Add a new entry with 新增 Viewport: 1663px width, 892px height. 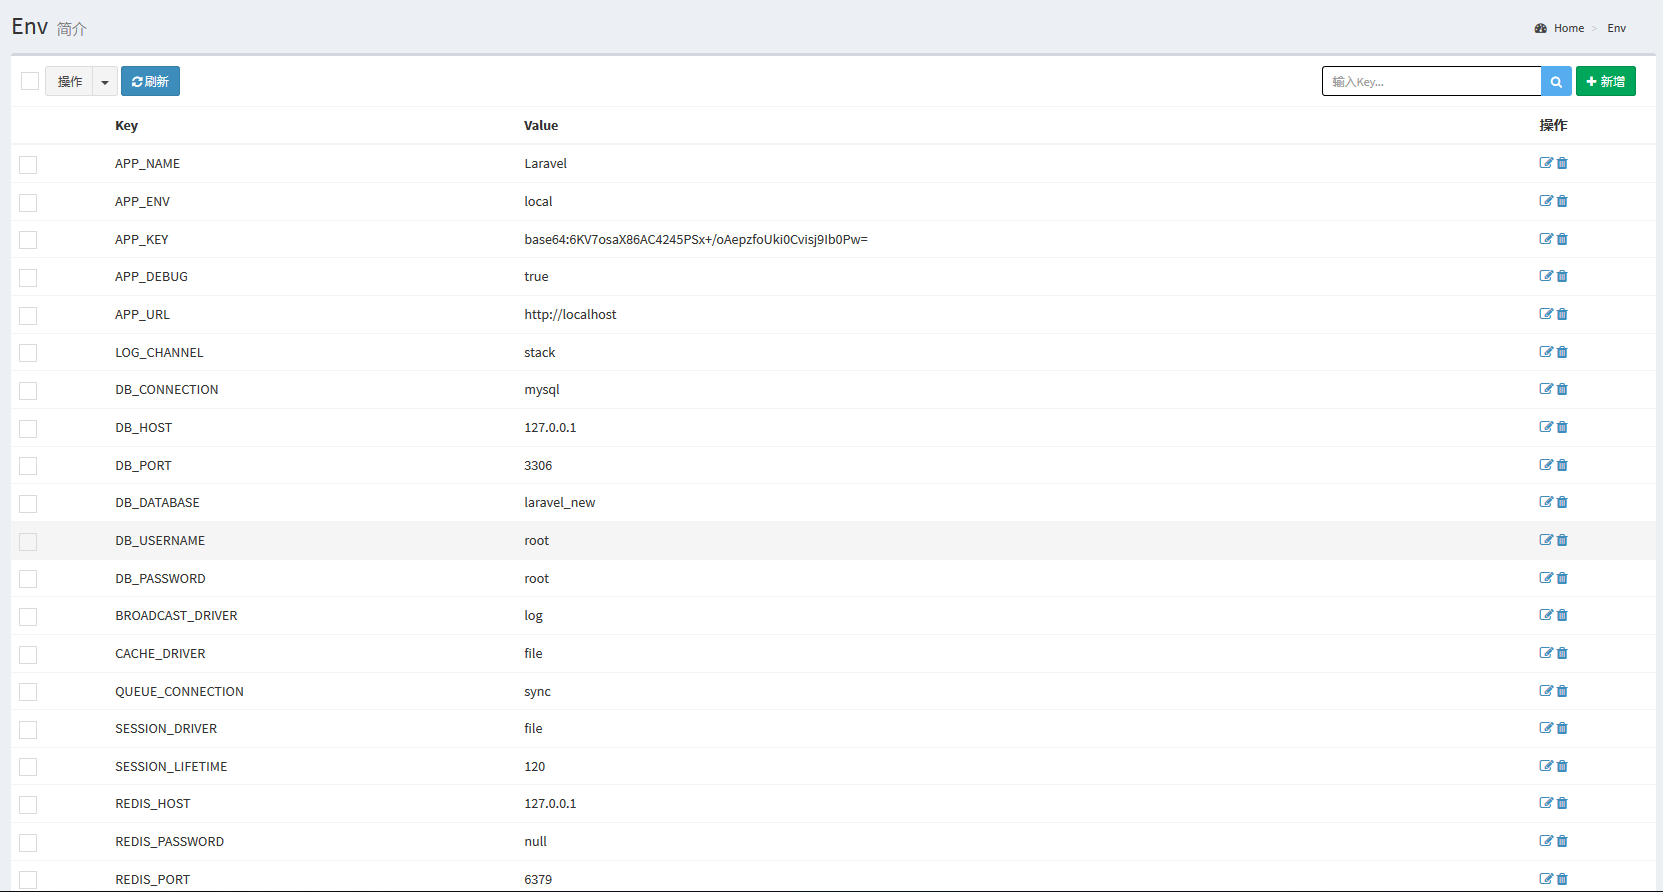pyautogui.click(x=1606, y=81)
